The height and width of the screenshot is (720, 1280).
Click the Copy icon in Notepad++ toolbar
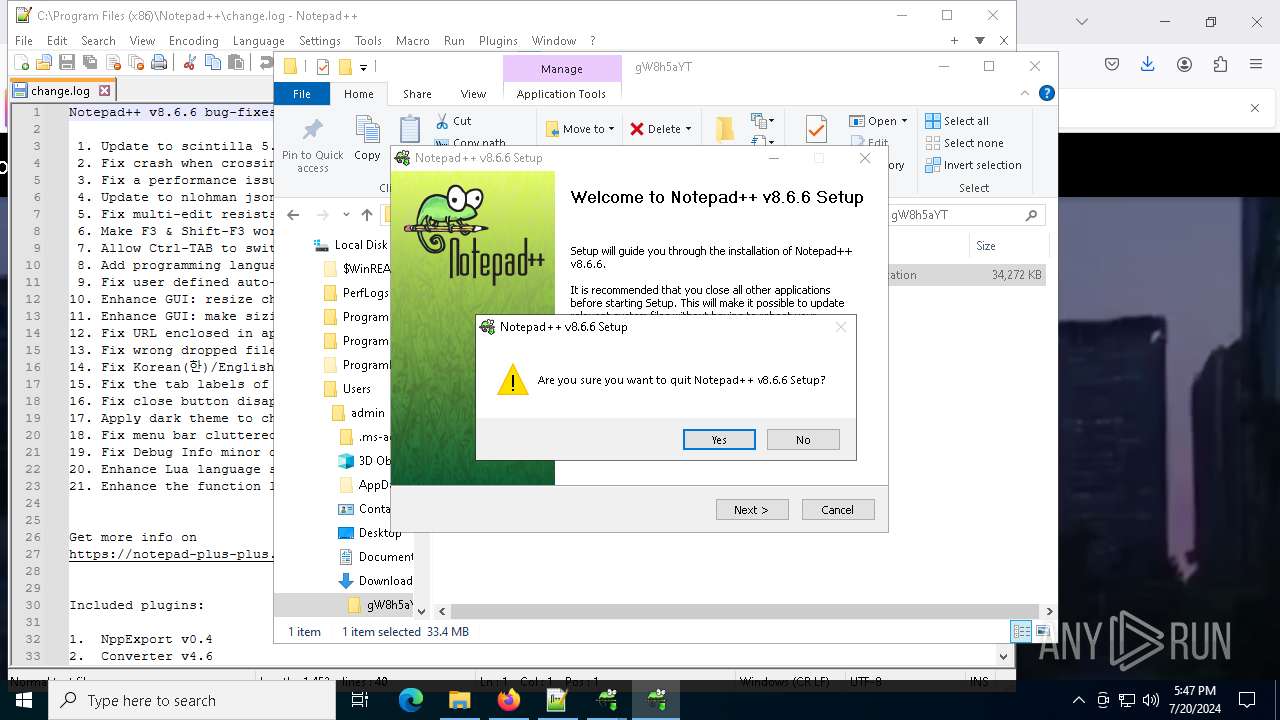[x=212, y=62]
